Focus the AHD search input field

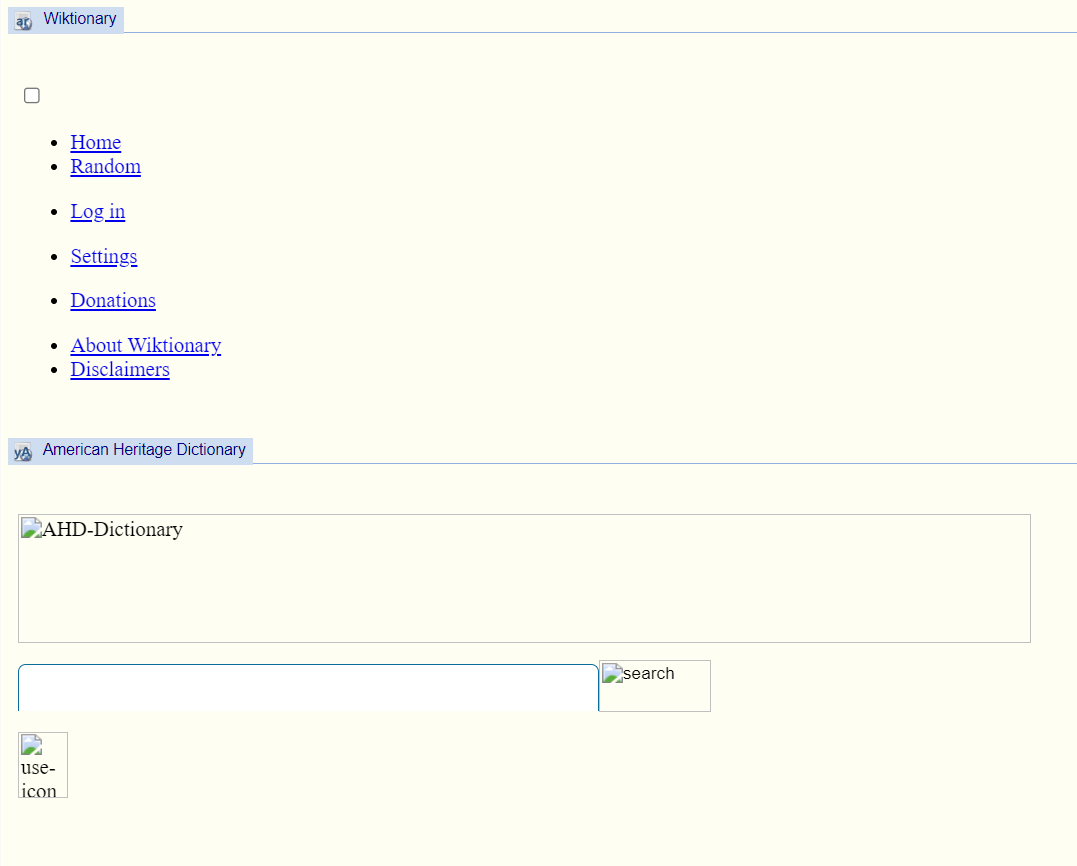pos(308,688)
